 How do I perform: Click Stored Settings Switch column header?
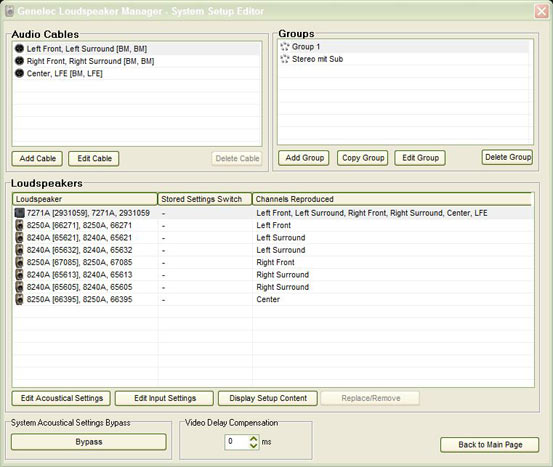coord(205,199)
